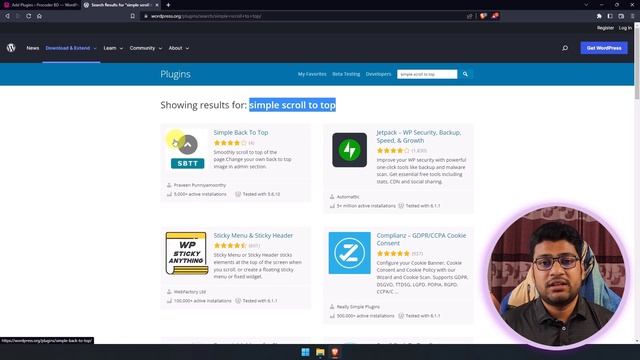The height and width of the screenshot is (360, 640).
Task: Go to browser home icon
Action: (39, 16)
